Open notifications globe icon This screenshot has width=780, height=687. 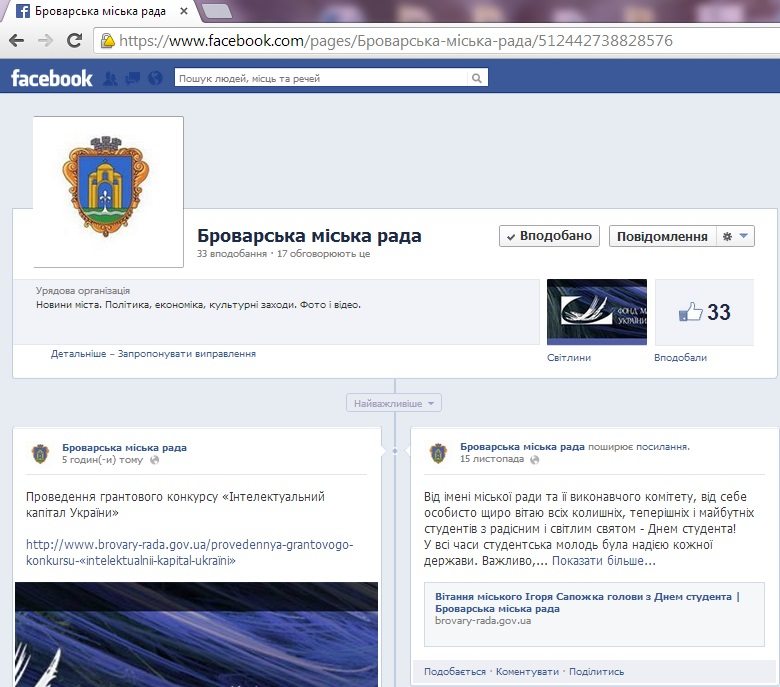[x=155, y=78]
